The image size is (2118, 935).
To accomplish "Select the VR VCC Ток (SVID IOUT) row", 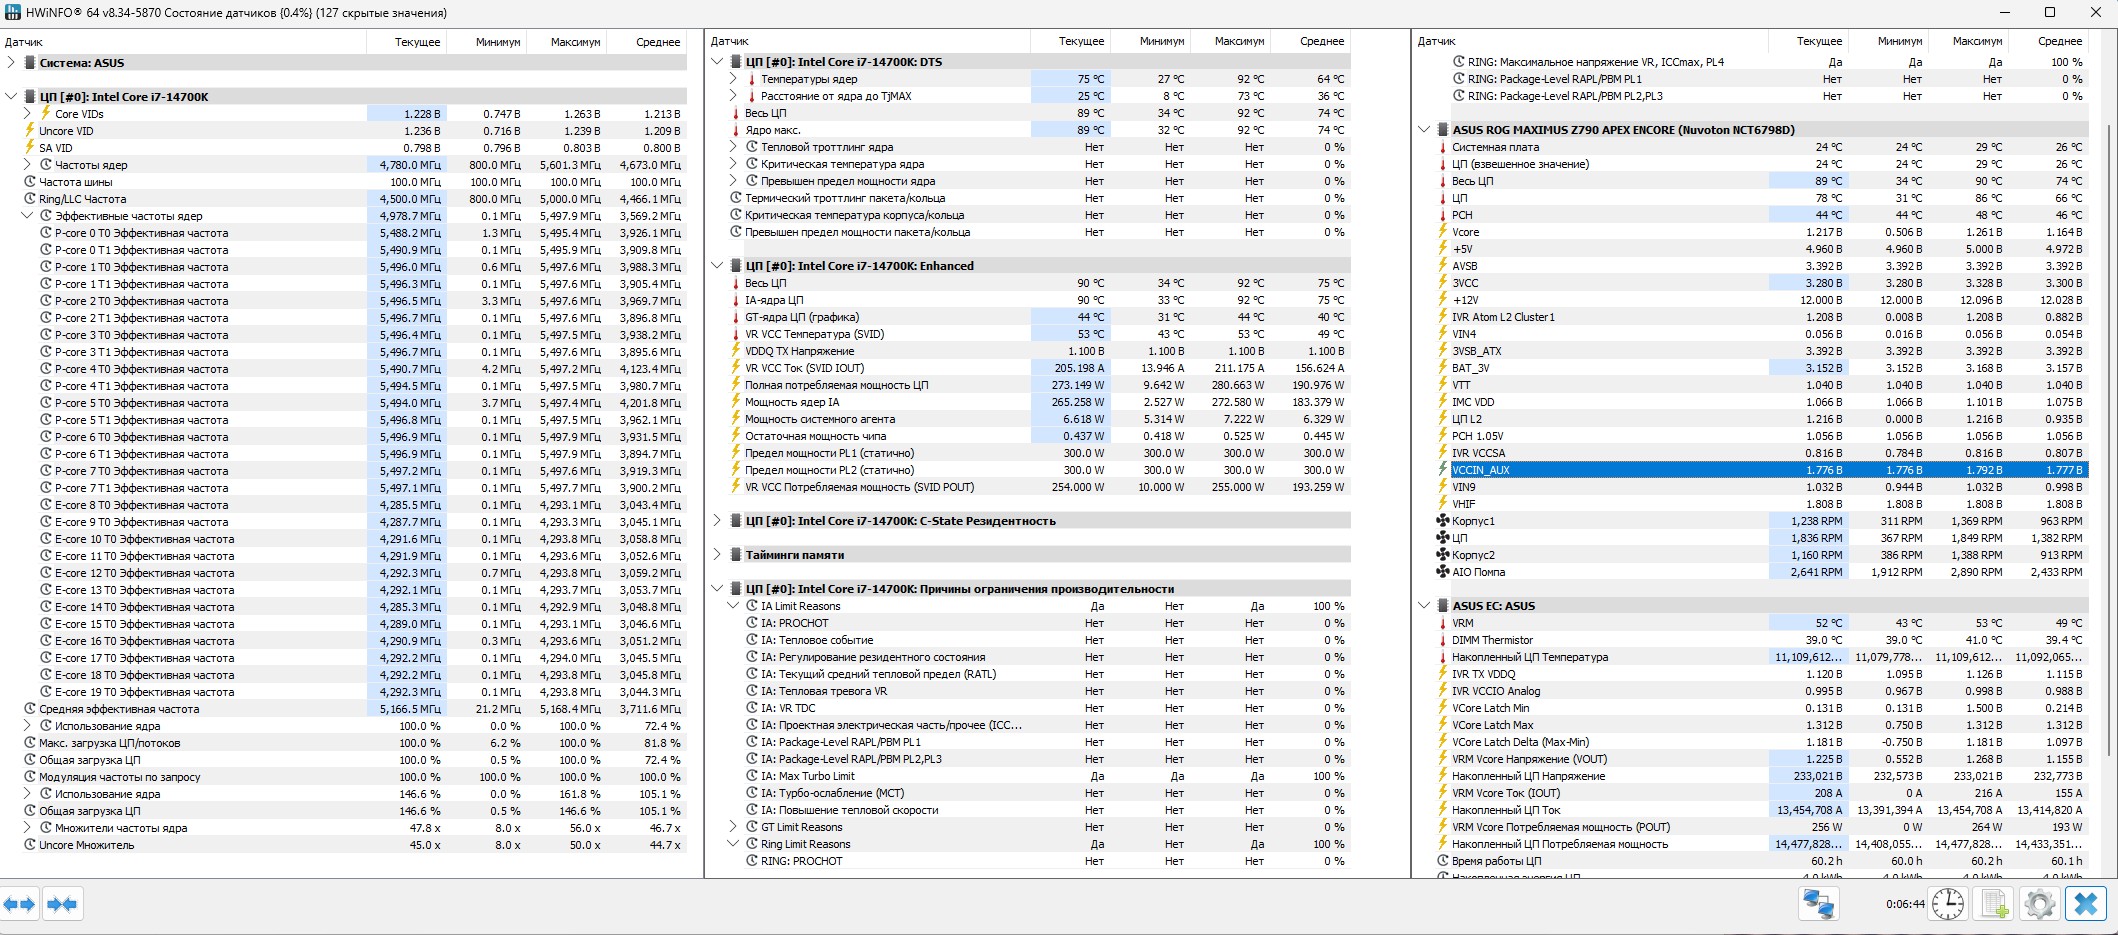I will pyautogui.click(x=1039, y=368).
